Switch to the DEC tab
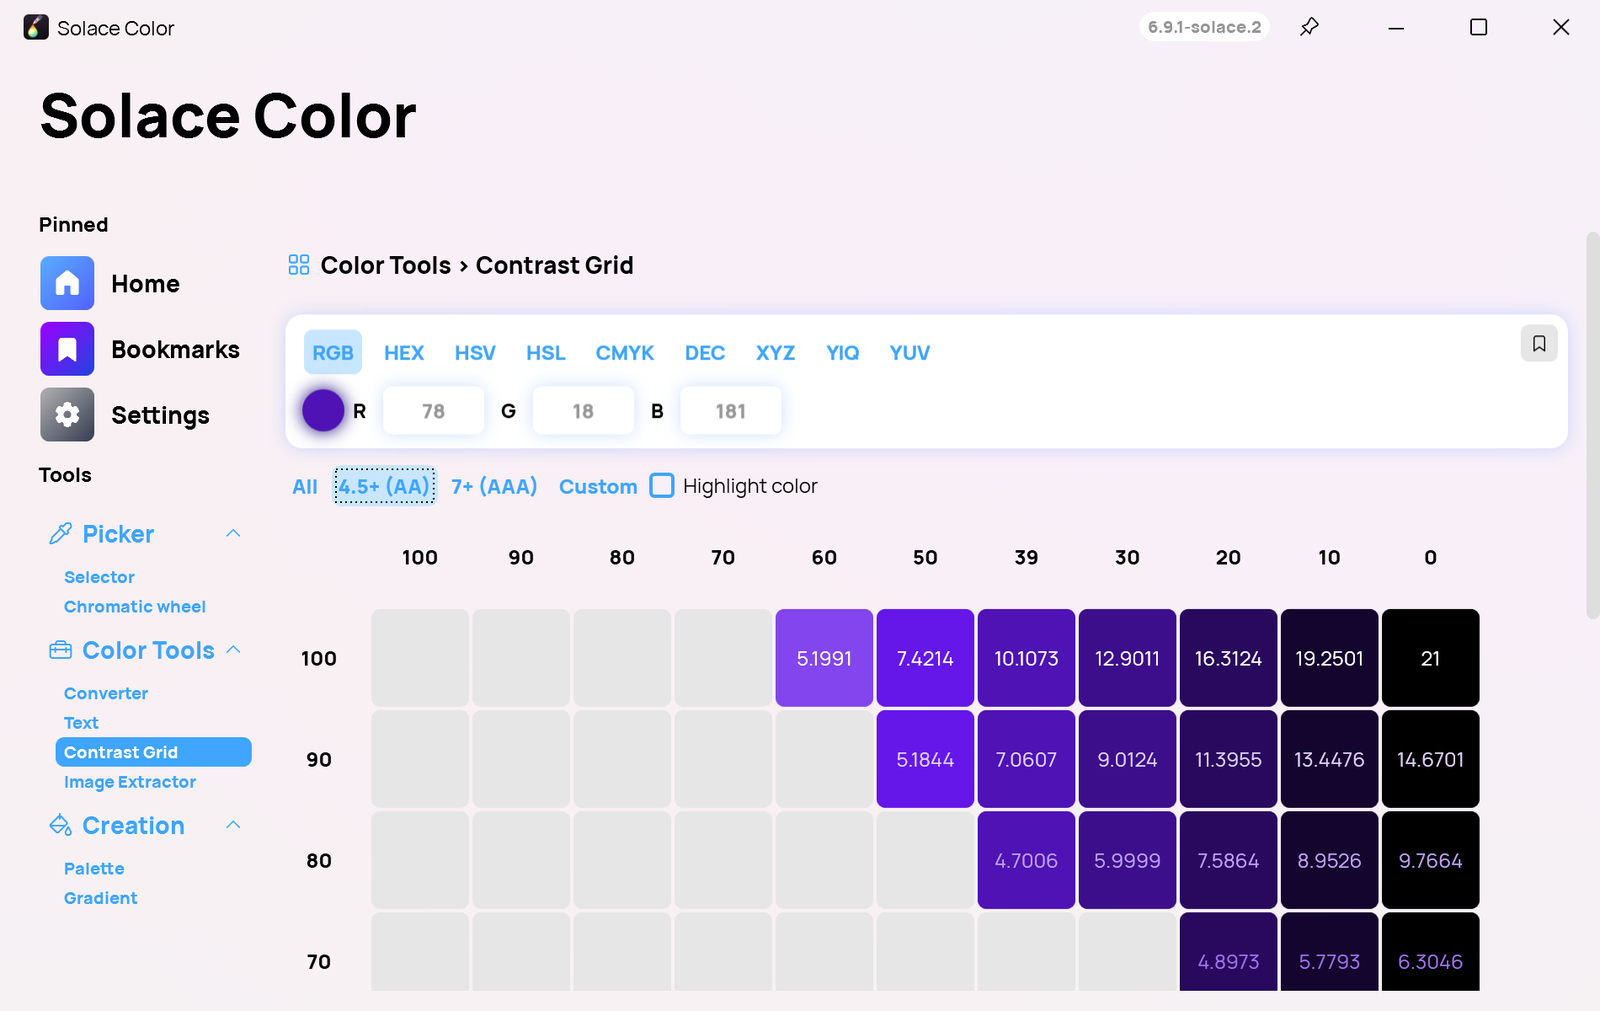1600x1011 pixels. tap(705, 352)
